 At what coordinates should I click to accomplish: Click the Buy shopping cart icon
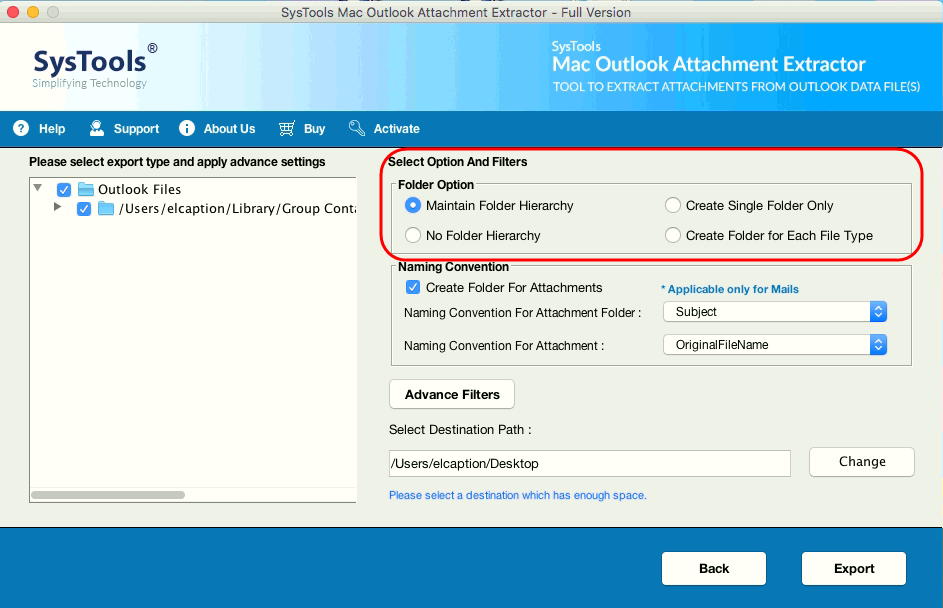287,128
